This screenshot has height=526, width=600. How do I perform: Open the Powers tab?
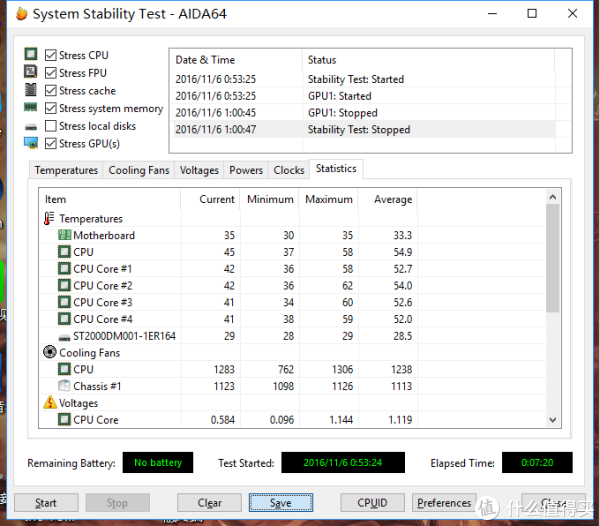click(x=246, y=170)
